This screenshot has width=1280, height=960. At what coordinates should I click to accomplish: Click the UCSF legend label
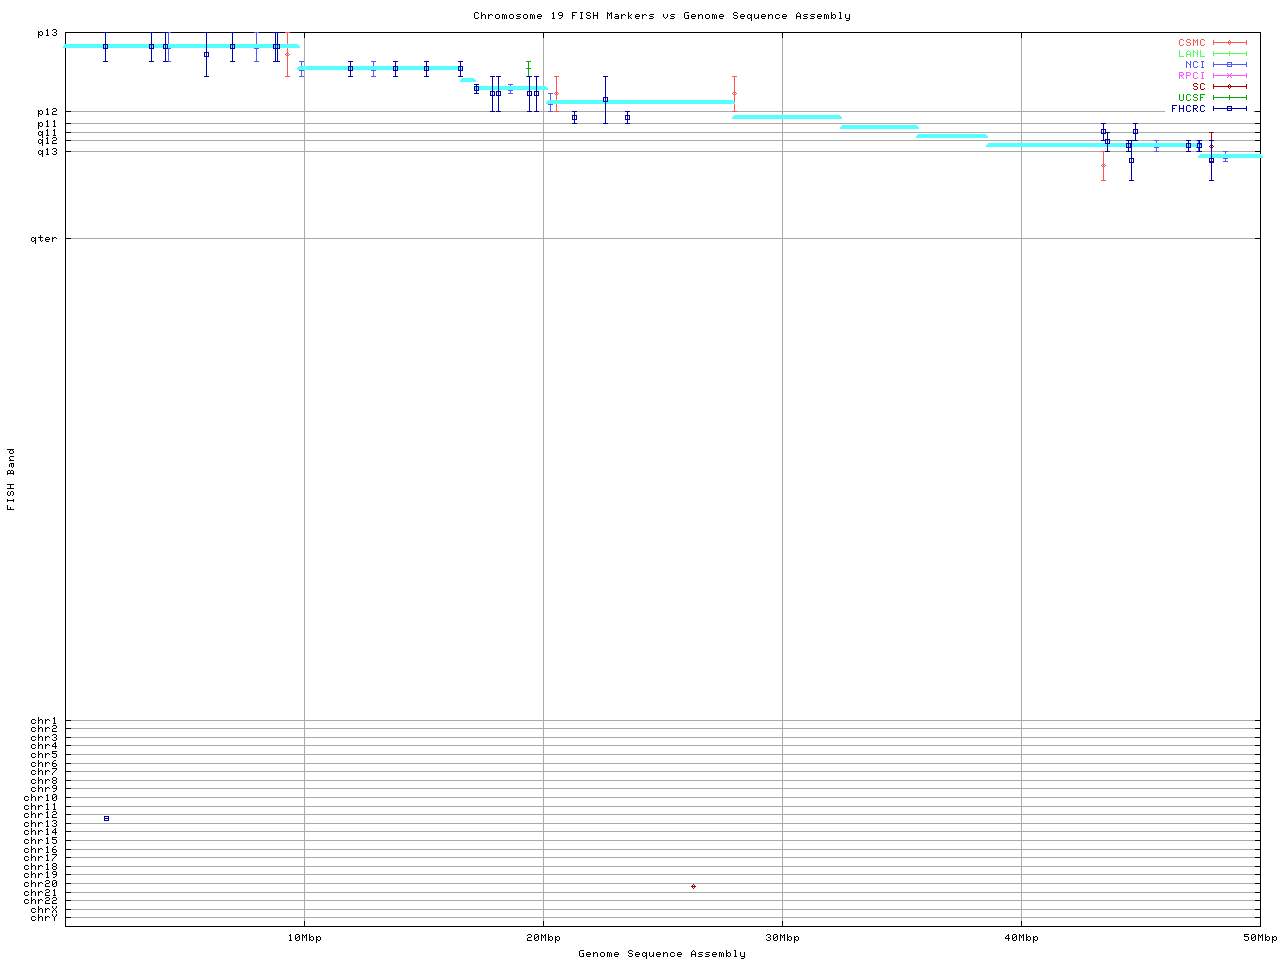coord(1191,98)
